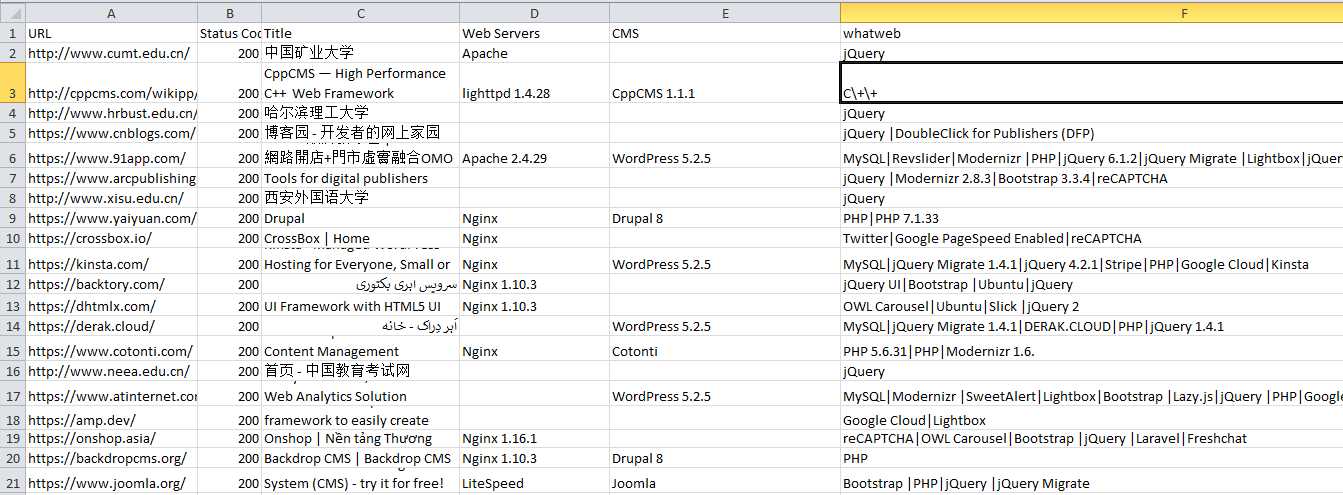Select 'Hosting for Everyone, Small or' cell

click(x=360, y=262)
